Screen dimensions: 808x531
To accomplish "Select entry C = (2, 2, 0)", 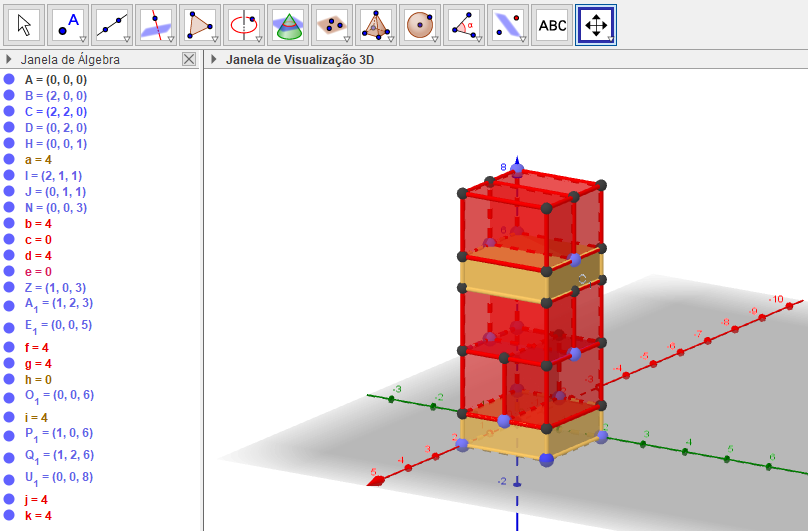I will pos(56,111).
